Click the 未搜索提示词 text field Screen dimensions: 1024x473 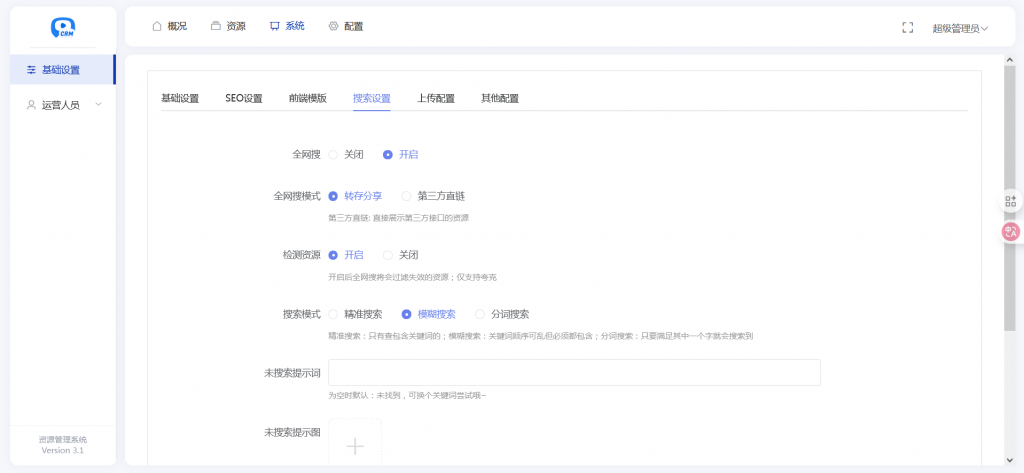click(574, 373)
